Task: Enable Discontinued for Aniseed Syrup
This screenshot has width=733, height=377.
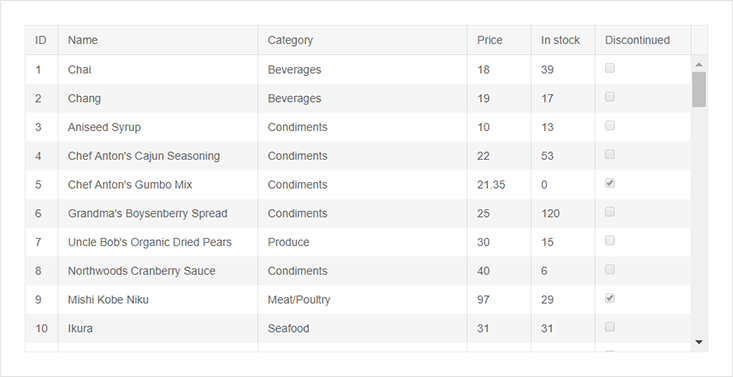Action: 610,126
